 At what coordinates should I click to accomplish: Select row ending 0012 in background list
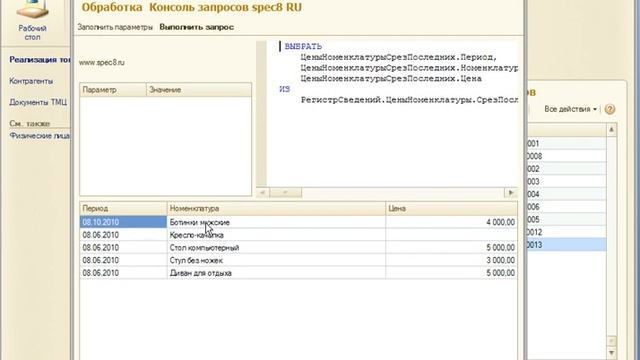tap(567, 232)
